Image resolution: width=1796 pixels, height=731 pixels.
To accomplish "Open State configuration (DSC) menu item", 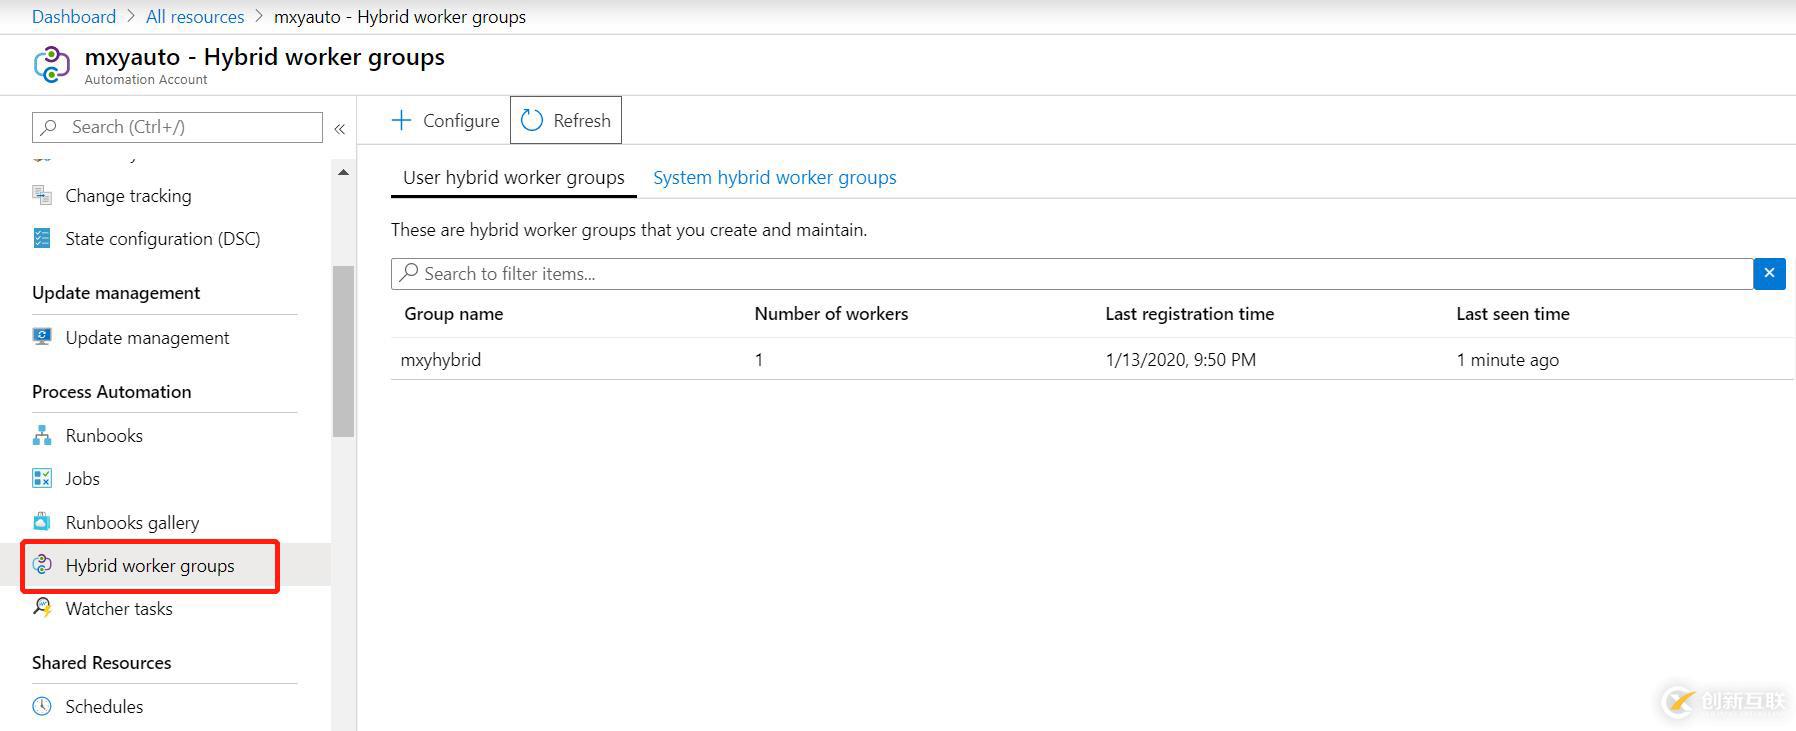I will pos(165,238).
